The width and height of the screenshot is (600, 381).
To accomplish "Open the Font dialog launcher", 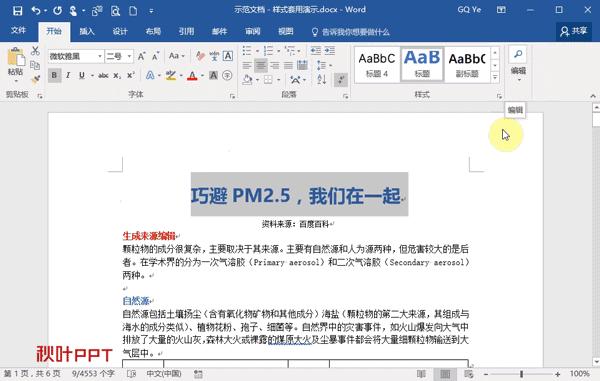I will click(232, 96).
